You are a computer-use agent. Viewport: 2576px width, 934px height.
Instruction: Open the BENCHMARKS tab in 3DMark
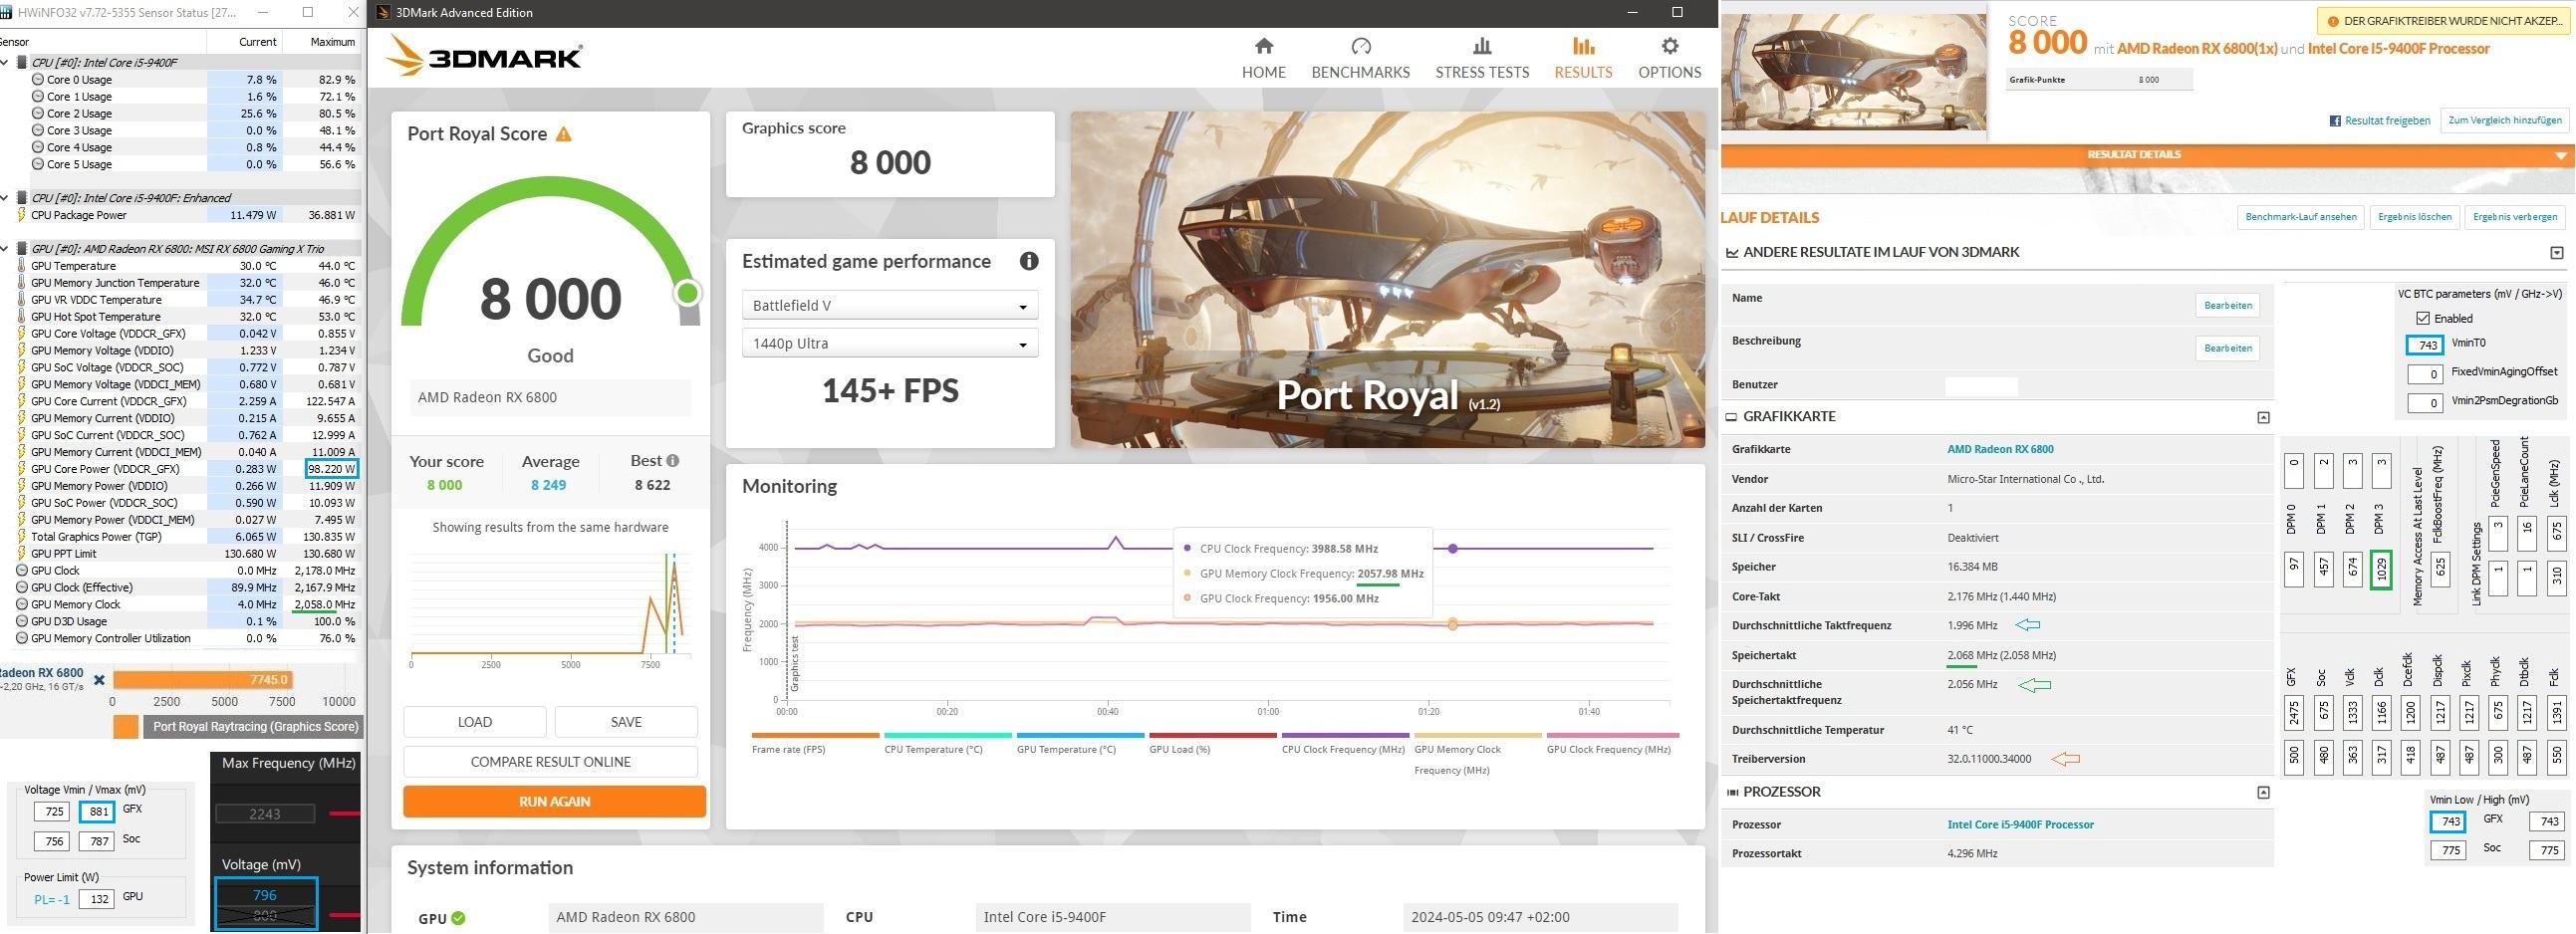coord(1360,58)
